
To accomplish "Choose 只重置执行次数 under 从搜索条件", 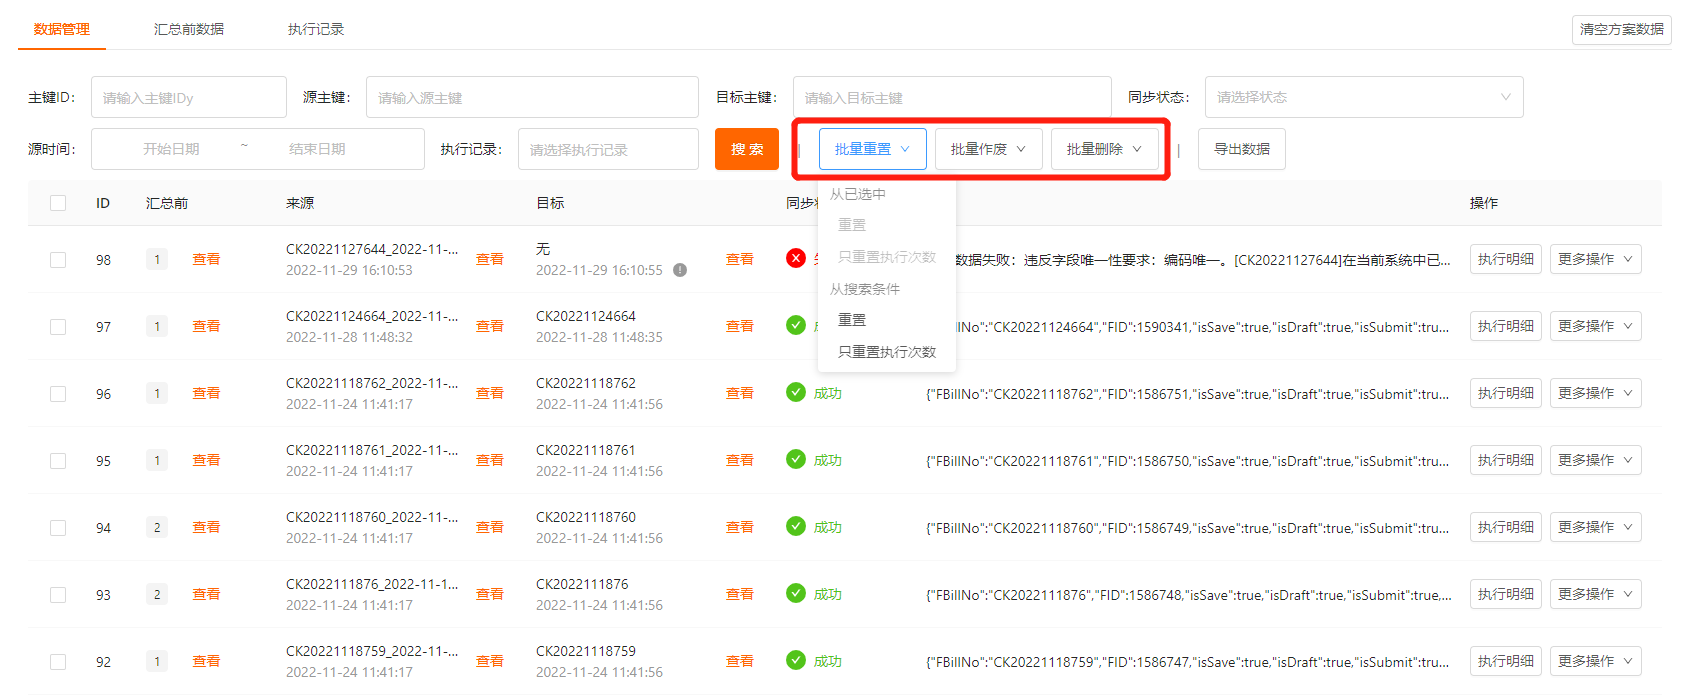I will point(887,352).
